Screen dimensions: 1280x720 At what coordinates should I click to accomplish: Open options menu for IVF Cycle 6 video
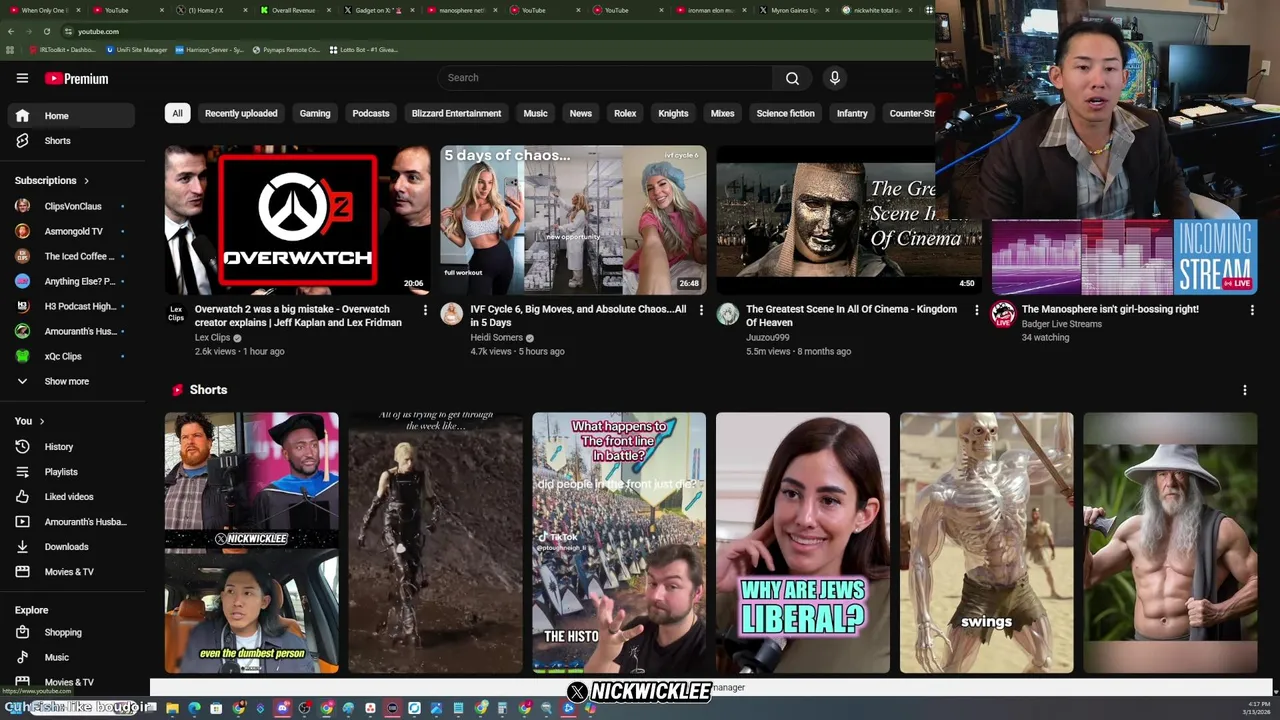pos(701,310)
